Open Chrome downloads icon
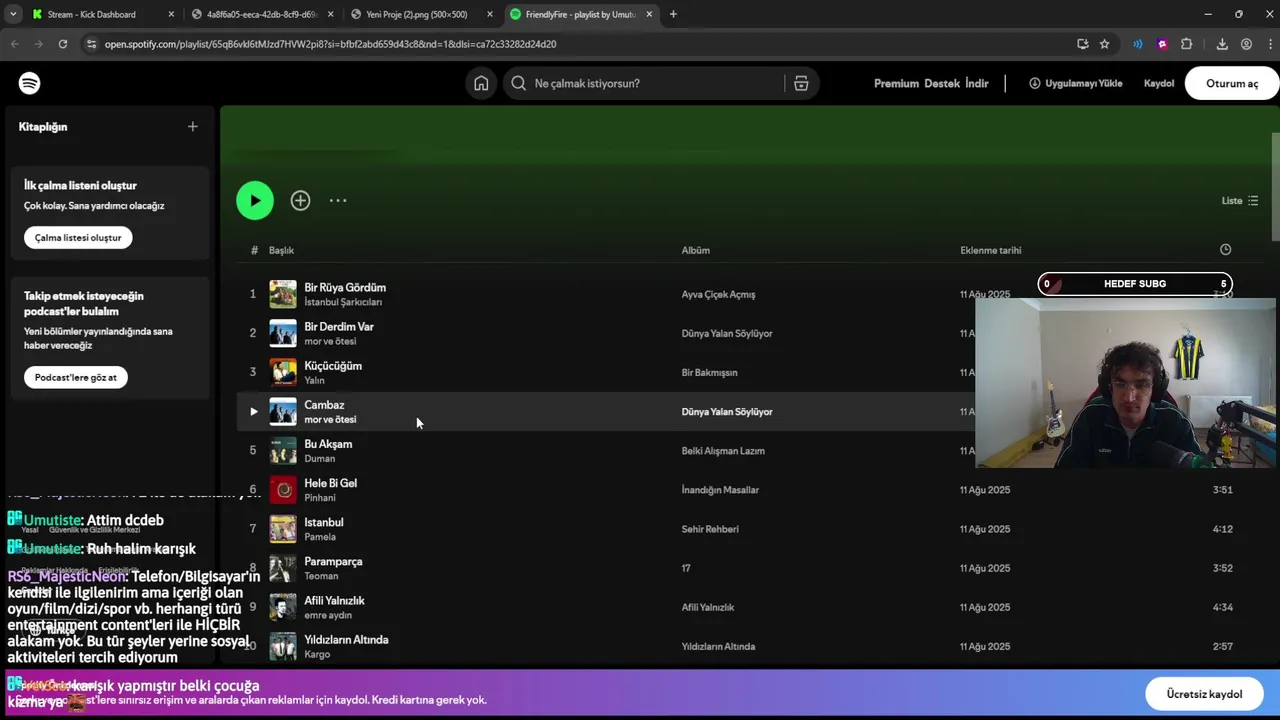Screen dimensions: 1280x720 coord(1222,44)
